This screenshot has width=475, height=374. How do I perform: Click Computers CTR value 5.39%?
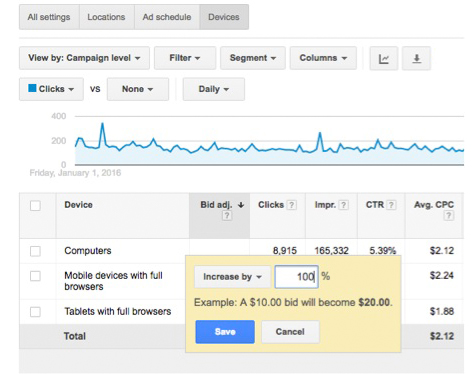(383, 251)
